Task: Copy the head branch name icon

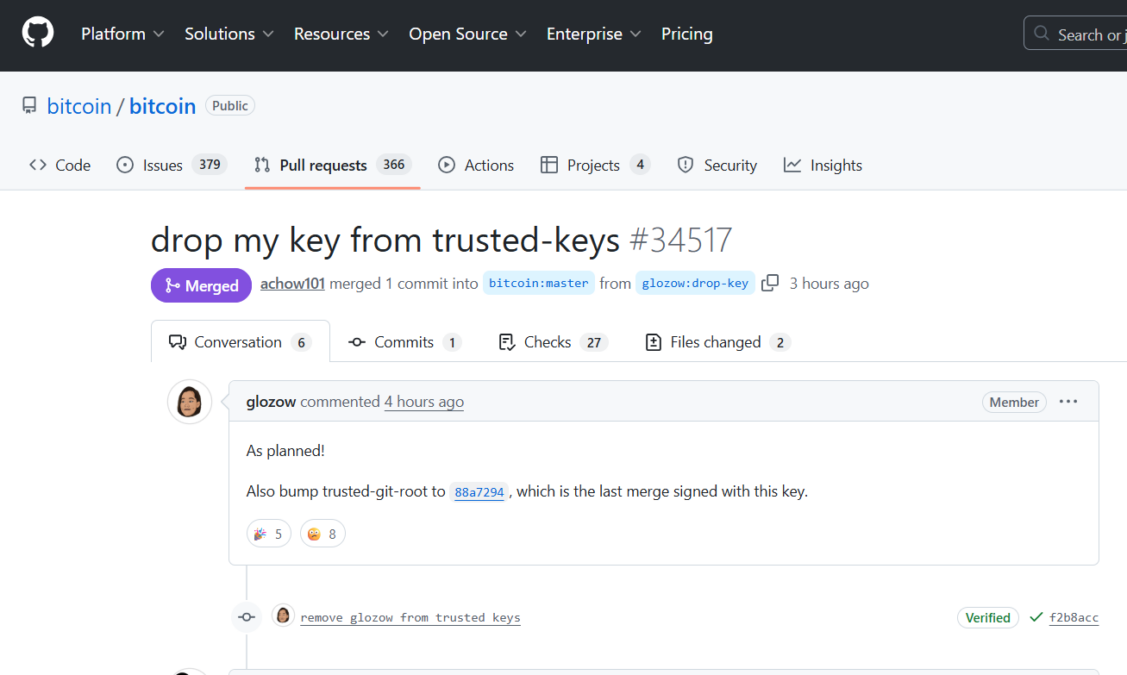Action: 770,283
